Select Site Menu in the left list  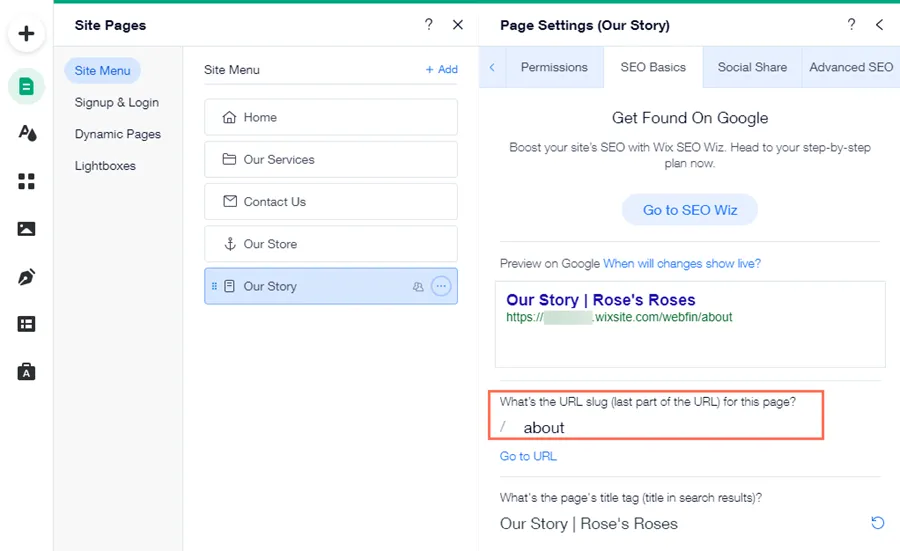(102, 71)
